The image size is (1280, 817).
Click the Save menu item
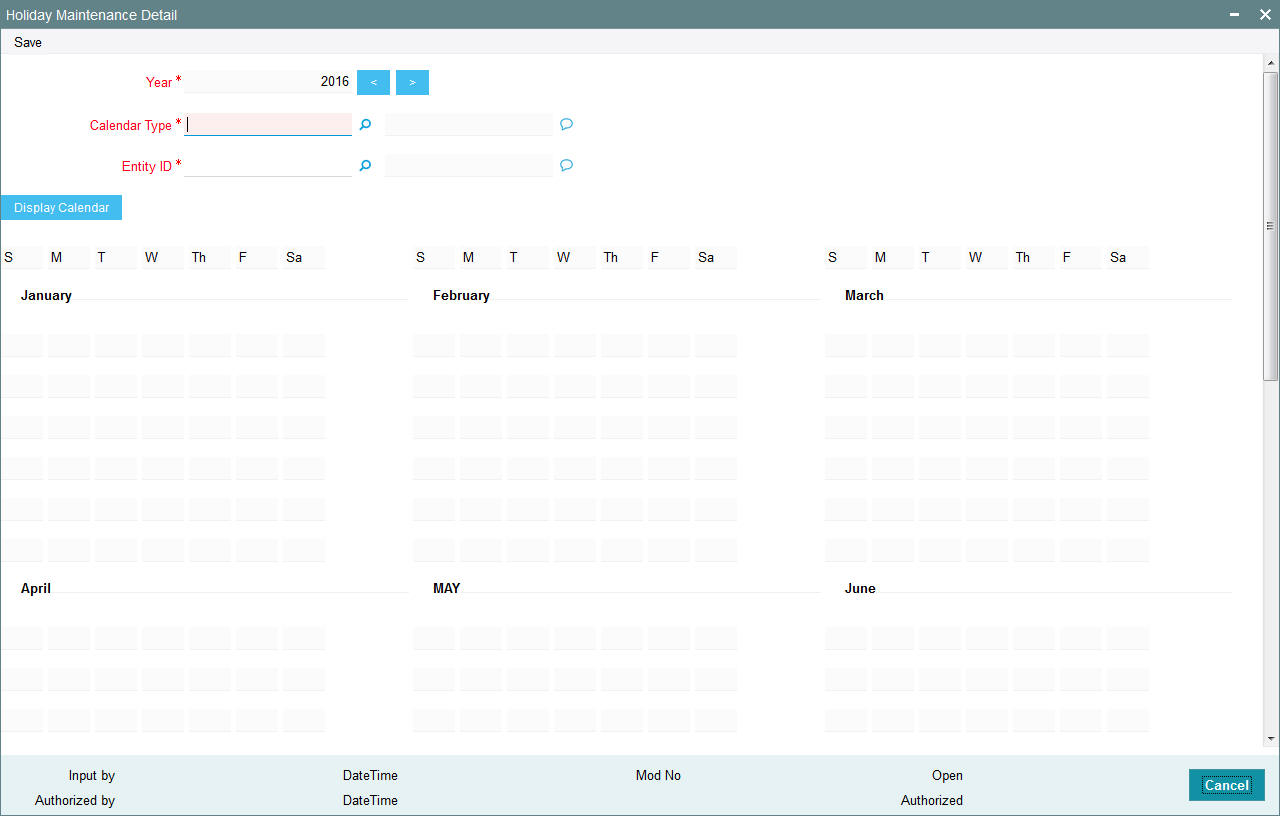(x=28, y=43)
